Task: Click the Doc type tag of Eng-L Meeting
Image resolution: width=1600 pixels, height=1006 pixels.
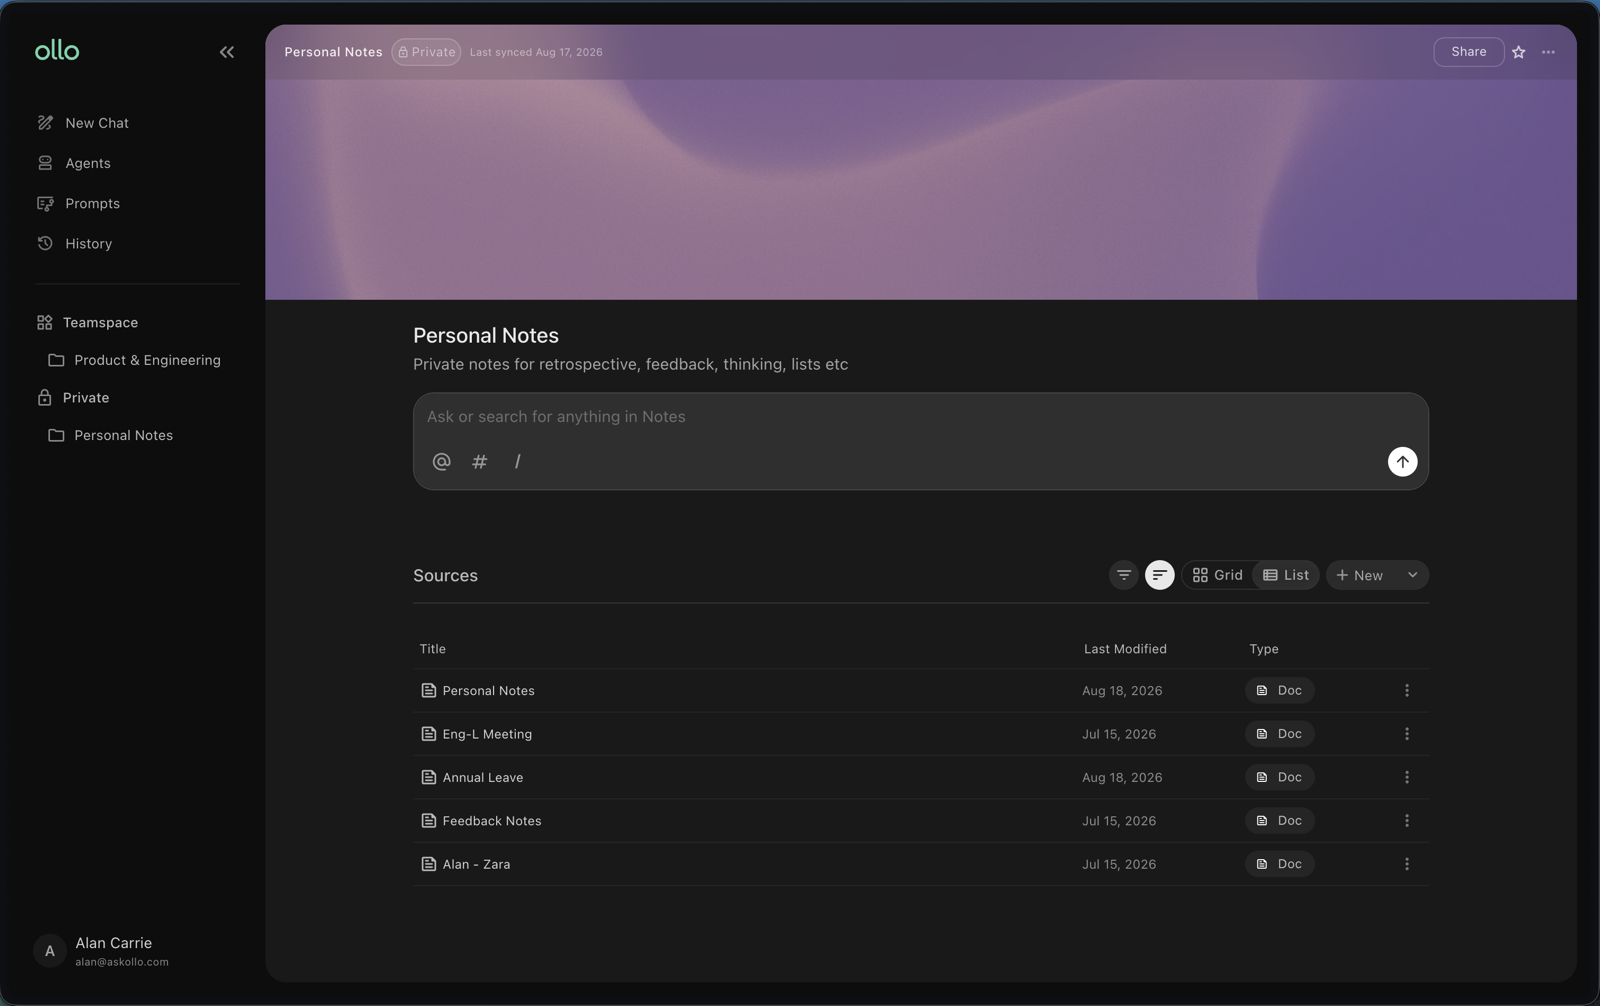Action: pos(1279,734)
